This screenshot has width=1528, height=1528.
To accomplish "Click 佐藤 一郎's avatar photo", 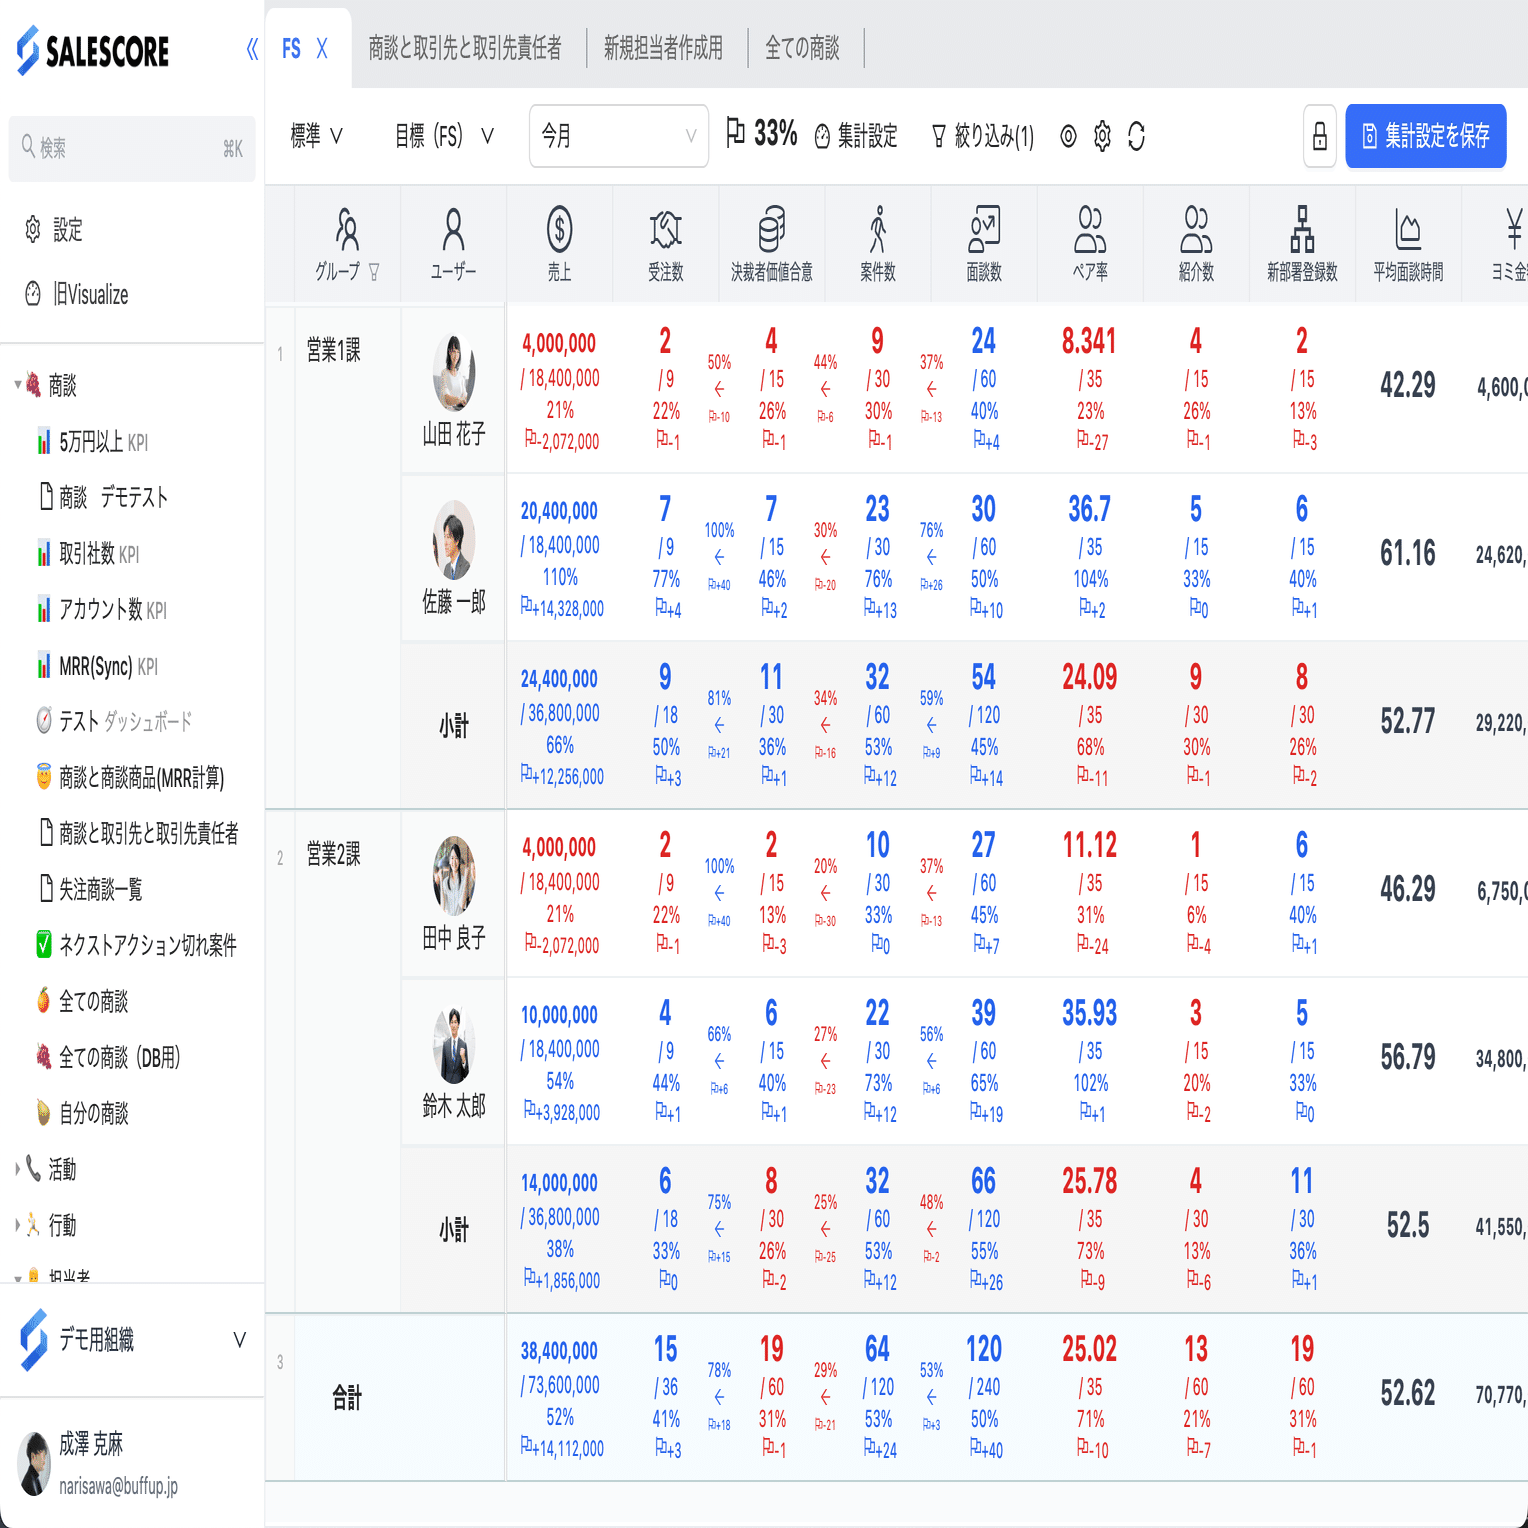I will tap(454, 540).
